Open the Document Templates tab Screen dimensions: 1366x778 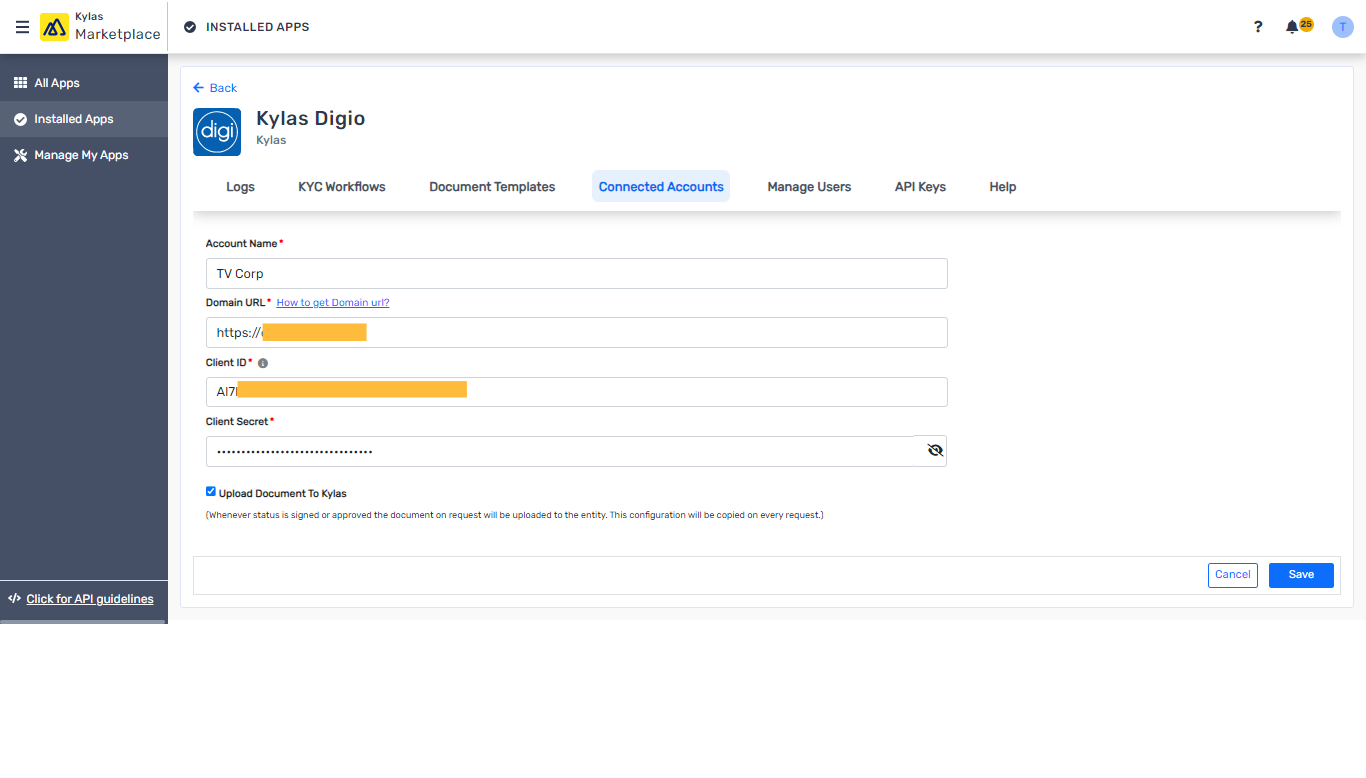492,186
